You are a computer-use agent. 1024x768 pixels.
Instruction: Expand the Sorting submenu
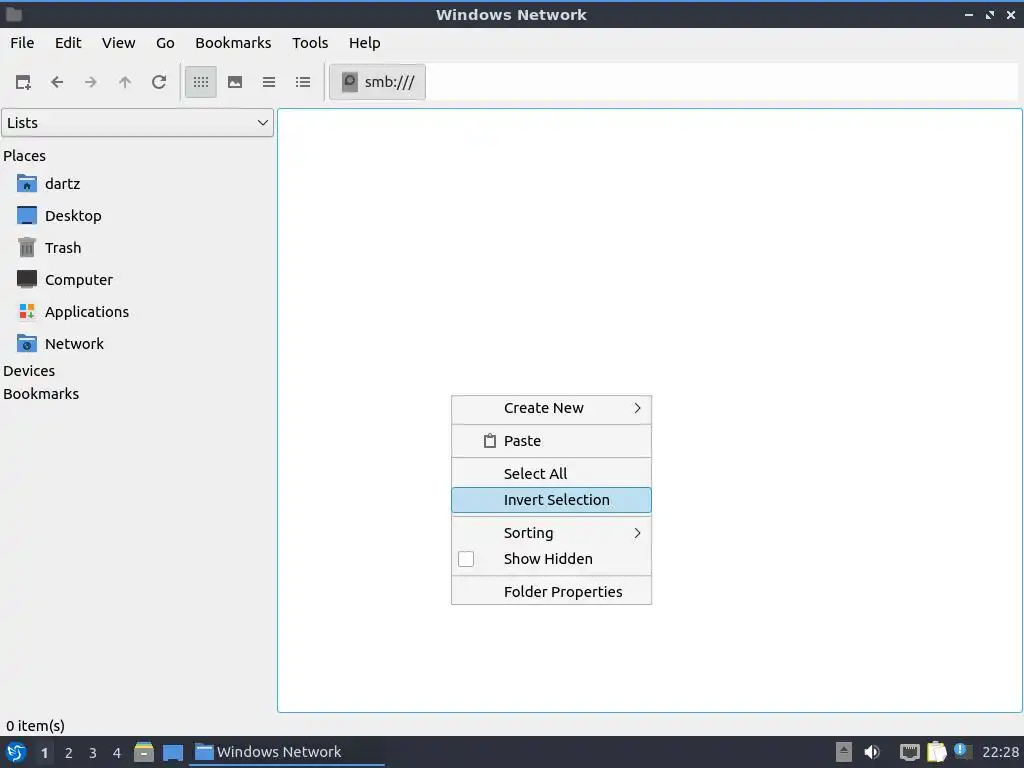click(551, 533)
